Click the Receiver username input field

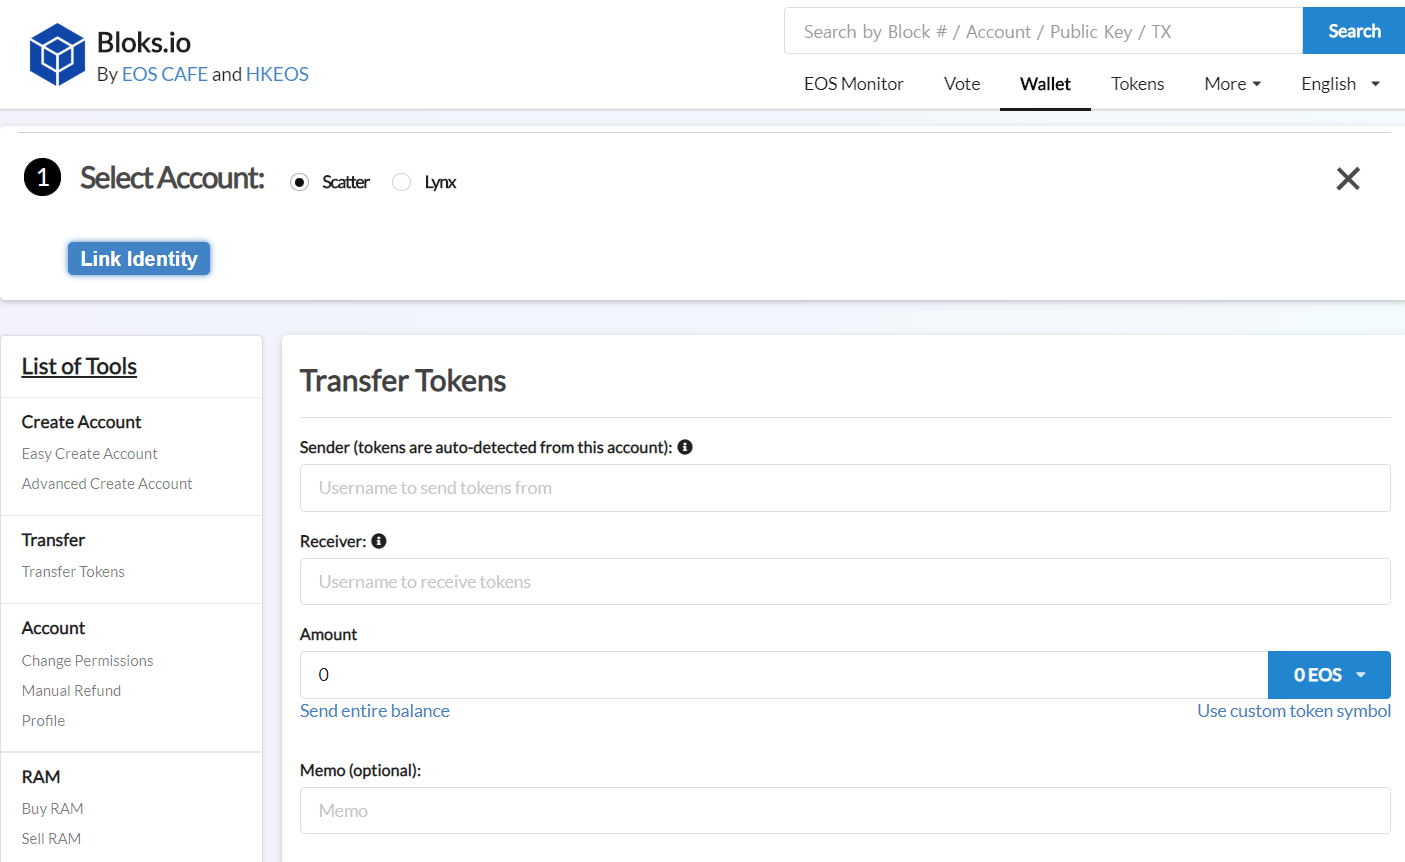845,582
